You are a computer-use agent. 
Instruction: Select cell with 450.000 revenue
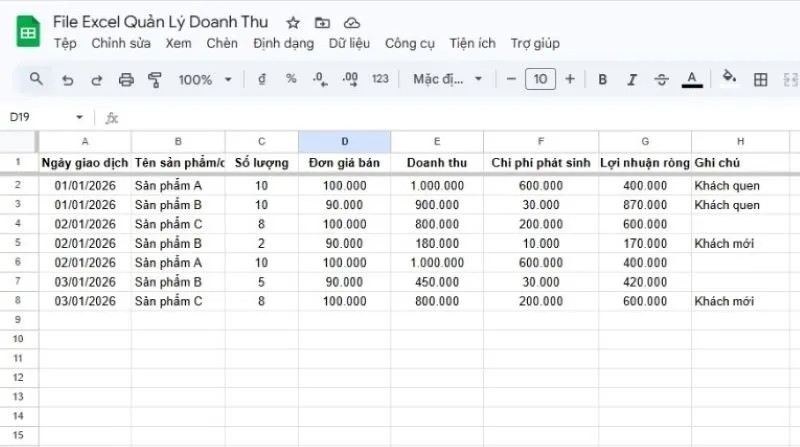(437, 282)
